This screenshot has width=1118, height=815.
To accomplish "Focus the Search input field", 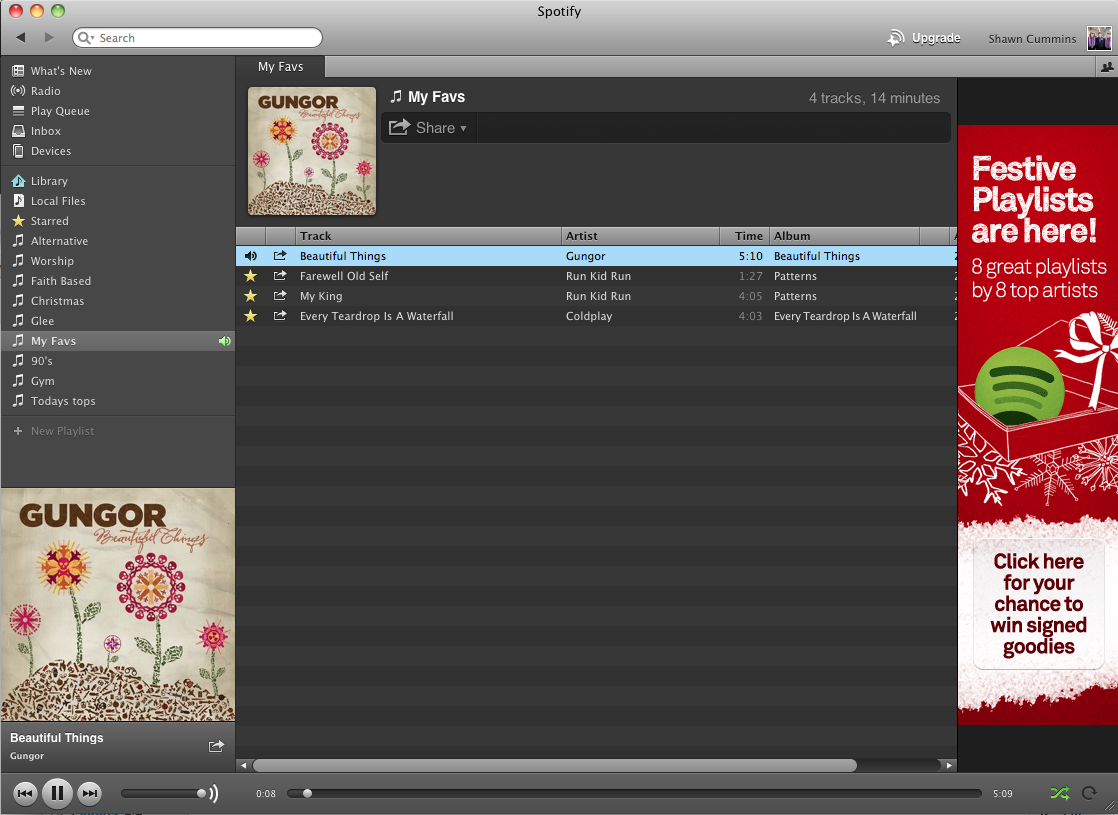I will [x=198, y=38].
